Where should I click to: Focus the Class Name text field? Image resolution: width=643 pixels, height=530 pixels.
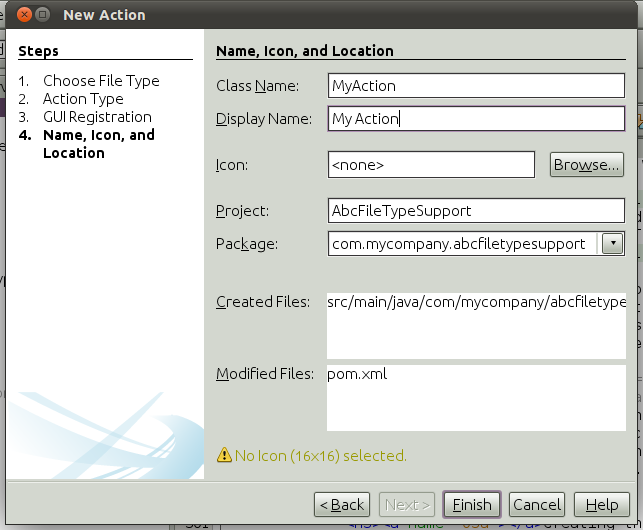[475, 86]
